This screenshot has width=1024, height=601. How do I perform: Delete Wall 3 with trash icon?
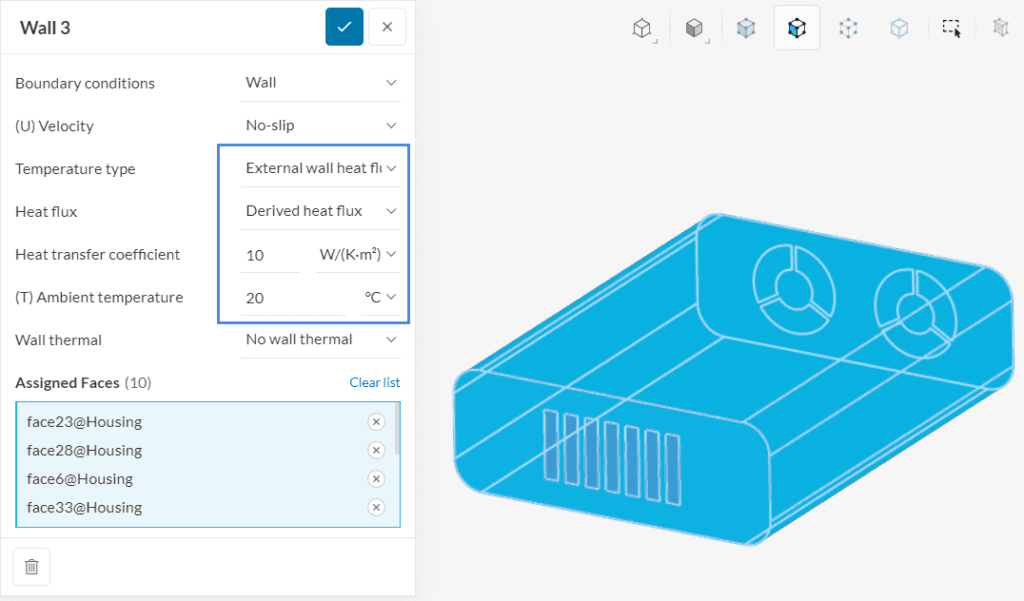(31, 567)
